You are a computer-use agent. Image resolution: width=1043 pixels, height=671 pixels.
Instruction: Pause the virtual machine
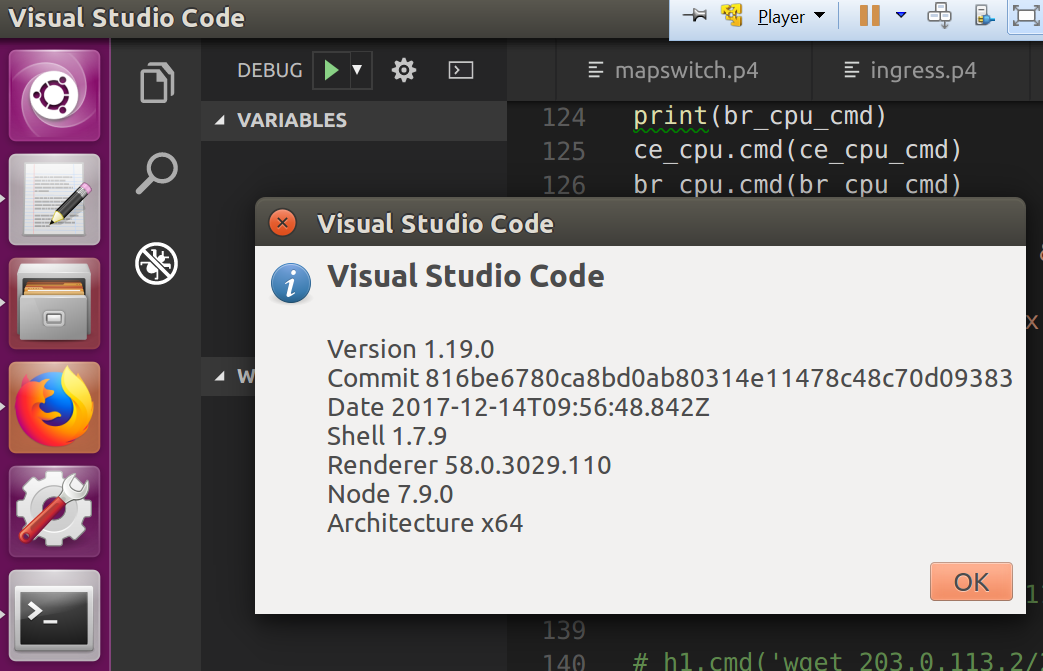pos(869,15)
